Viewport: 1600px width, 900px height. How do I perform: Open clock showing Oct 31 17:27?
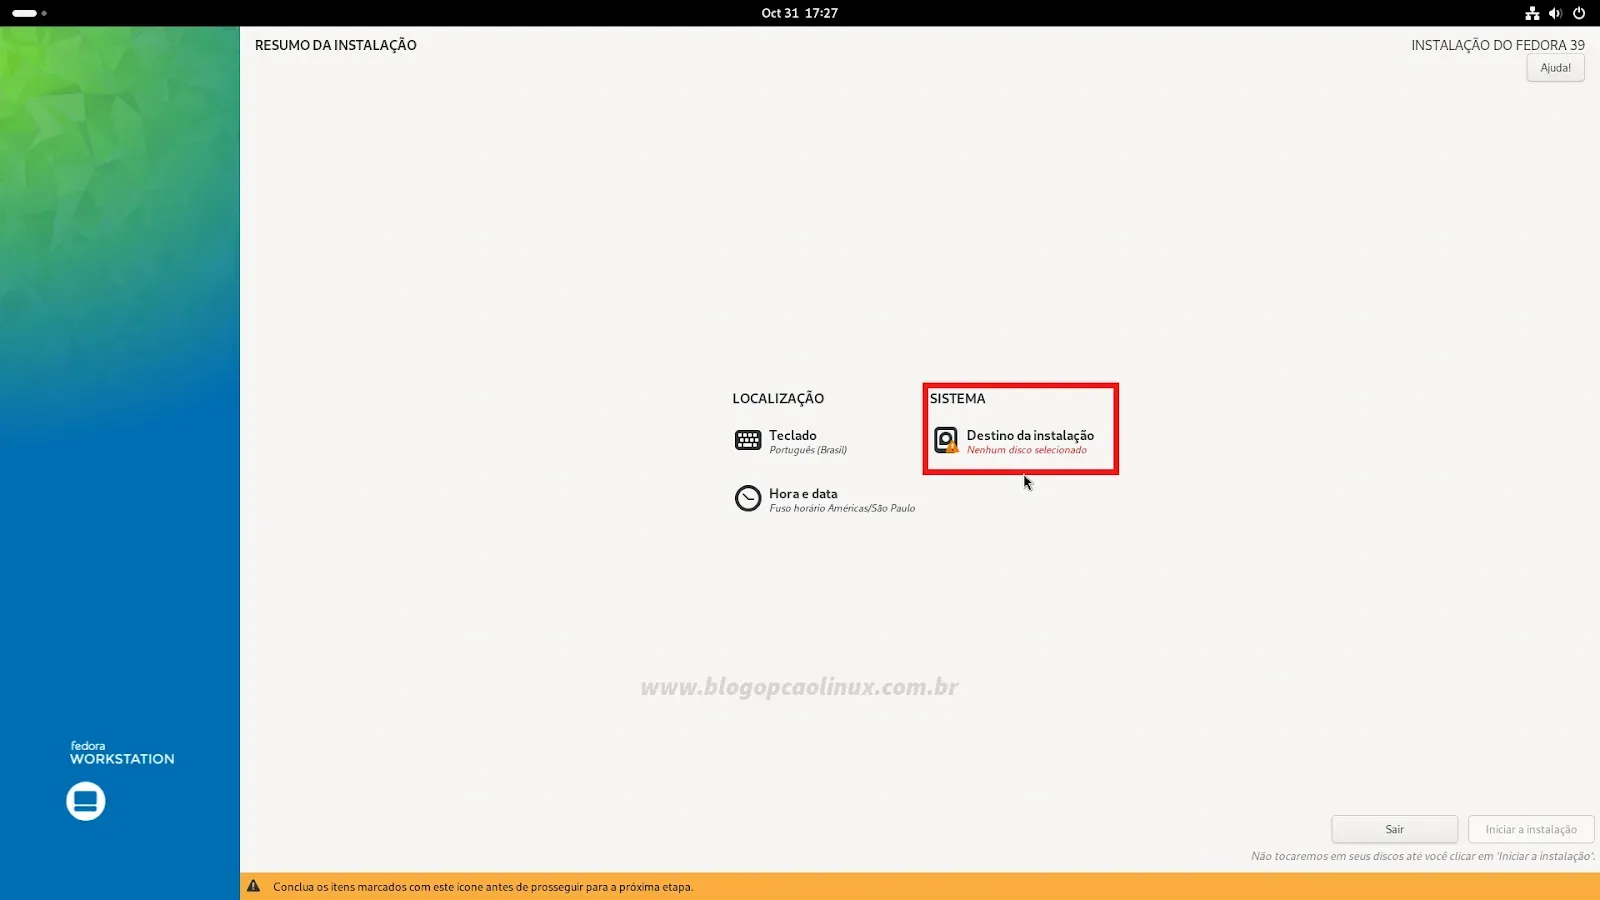pyautogui.click(x=799, y=13)
